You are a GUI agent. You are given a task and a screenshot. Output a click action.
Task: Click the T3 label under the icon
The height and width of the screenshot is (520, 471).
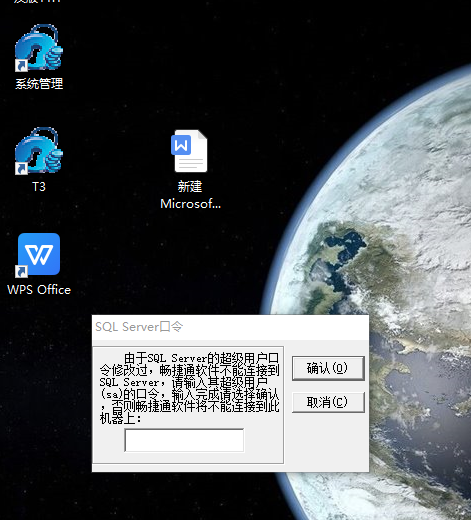(x=39, y=187)
